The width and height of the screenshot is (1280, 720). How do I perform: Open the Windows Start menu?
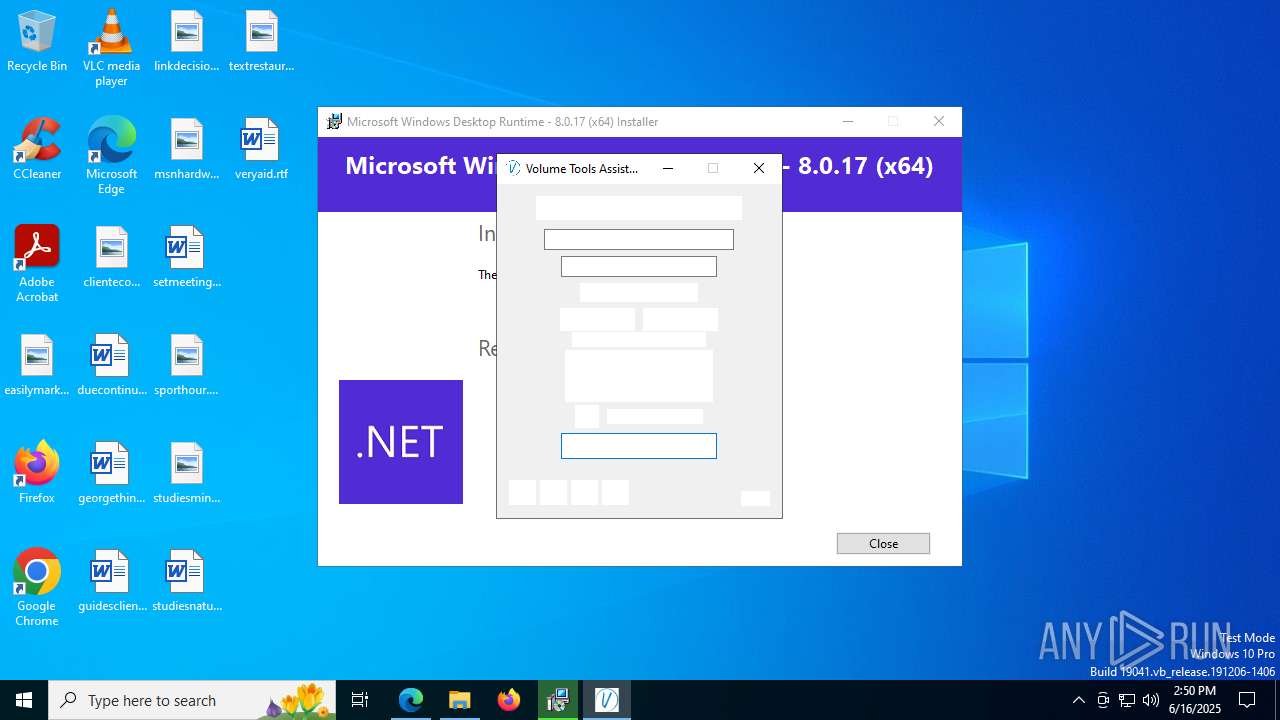[x=24, y=700]
